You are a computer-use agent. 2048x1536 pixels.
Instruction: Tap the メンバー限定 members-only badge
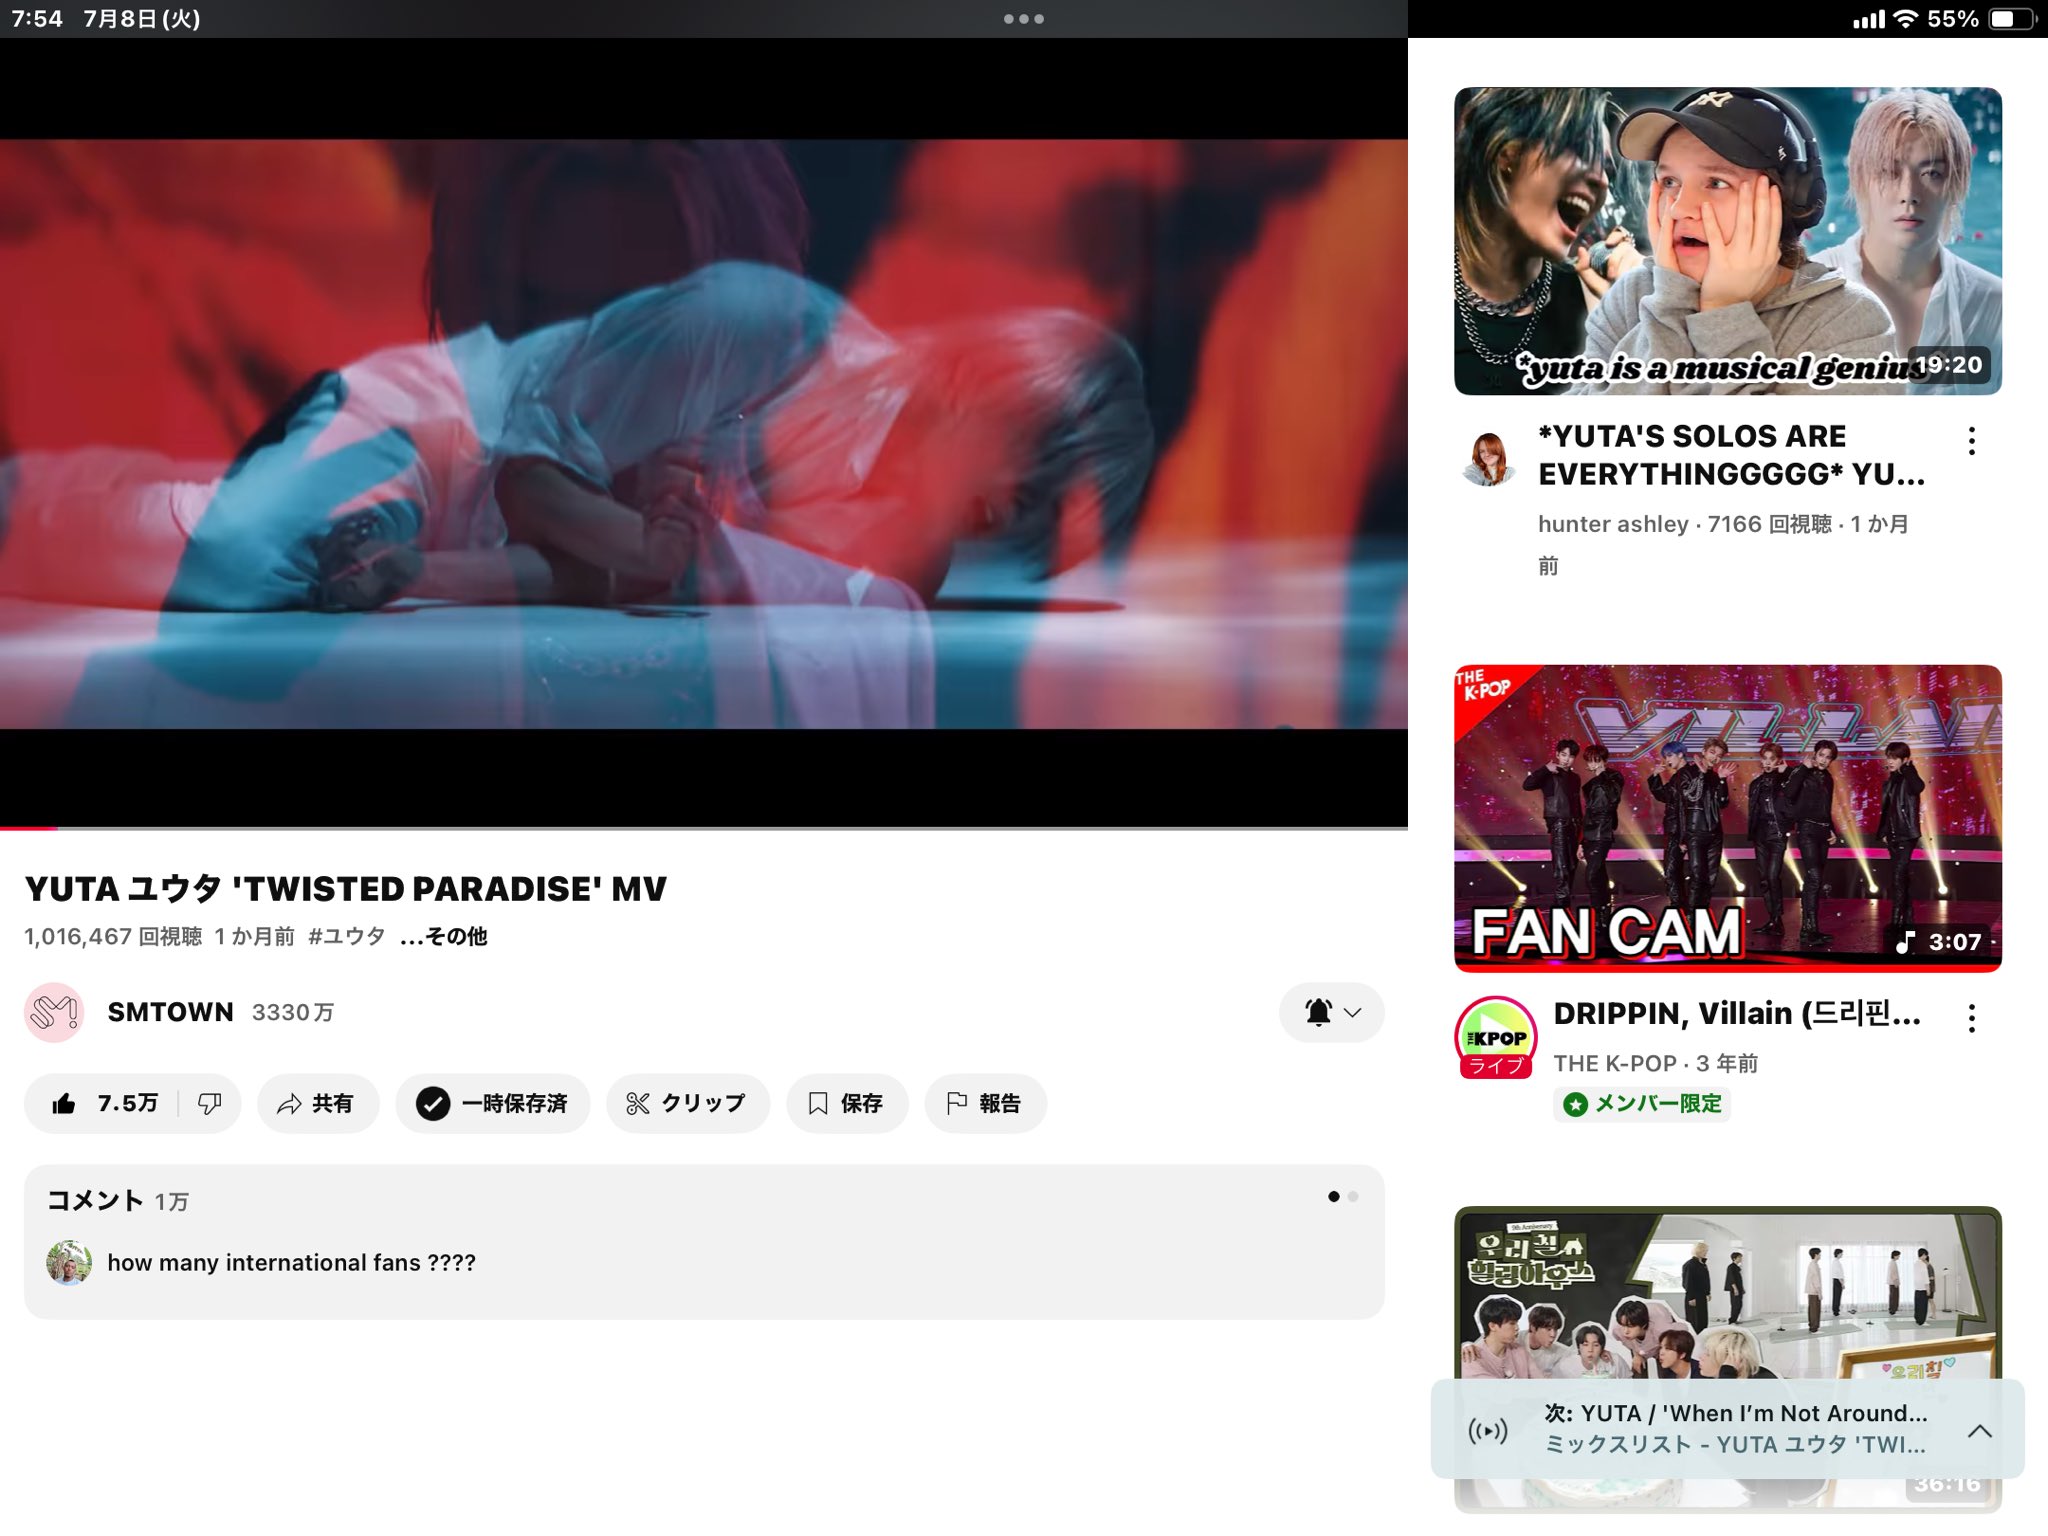tap(1642, 1104)
